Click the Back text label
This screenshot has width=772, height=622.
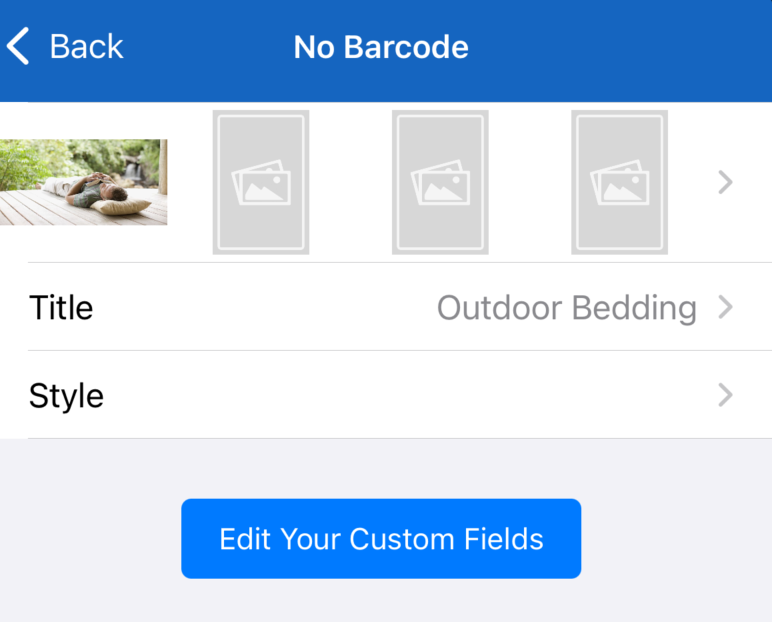tap(86, 47)
